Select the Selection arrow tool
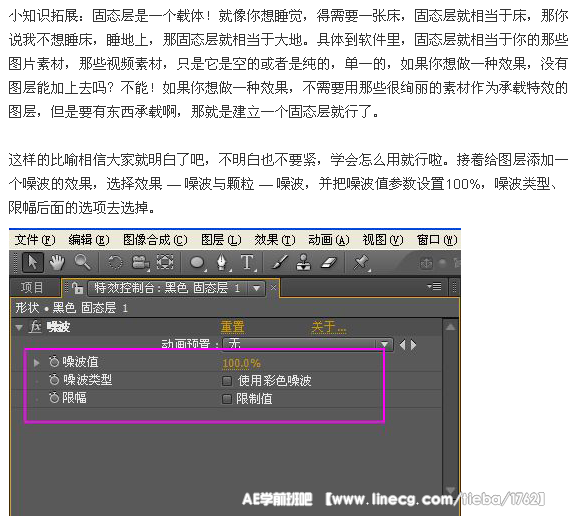The height and width of the screenshot is (516, 578). 33,263
